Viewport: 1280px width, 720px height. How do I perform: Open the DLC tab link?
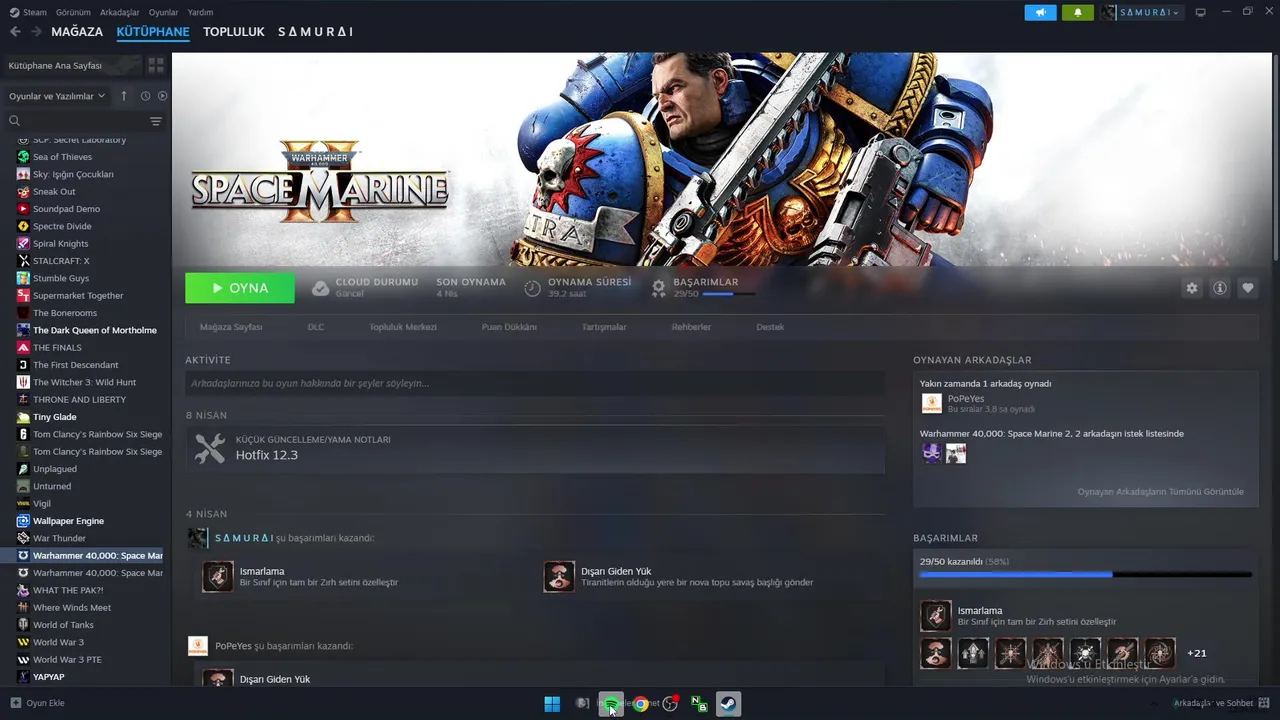pos(316,327)
